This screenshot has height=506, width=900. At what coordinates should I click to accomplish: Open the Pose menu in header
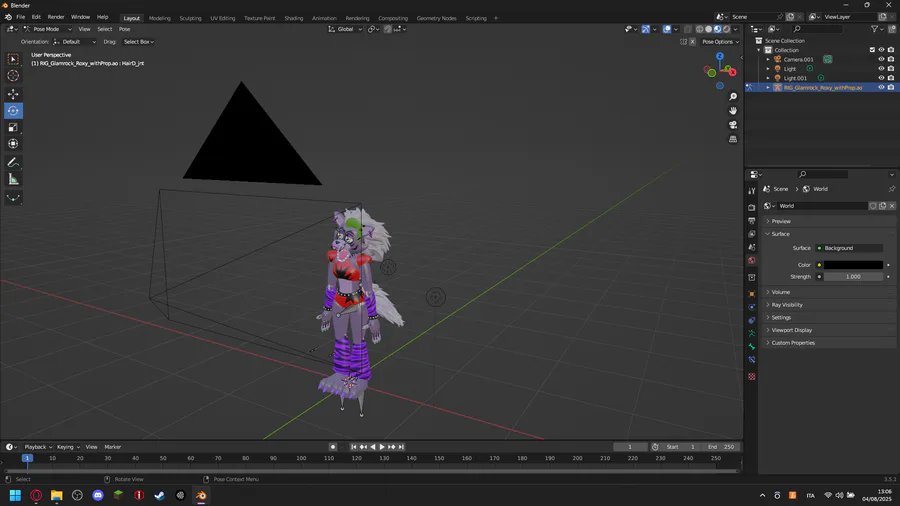(x=124, y=29)
